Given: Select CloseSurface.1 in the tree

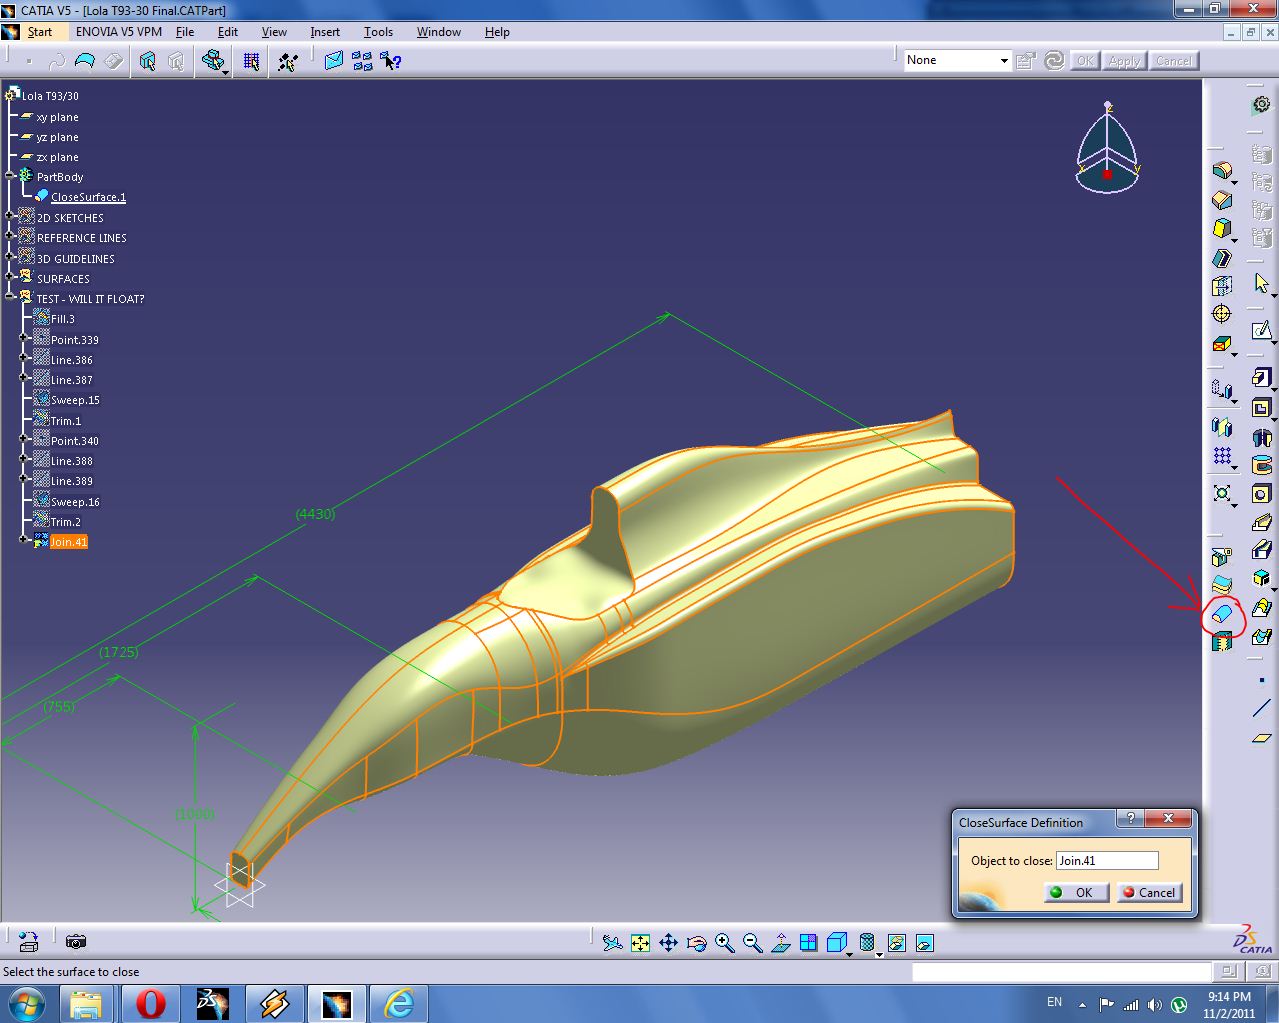Looking at the screenshot, I should [88, 197].
